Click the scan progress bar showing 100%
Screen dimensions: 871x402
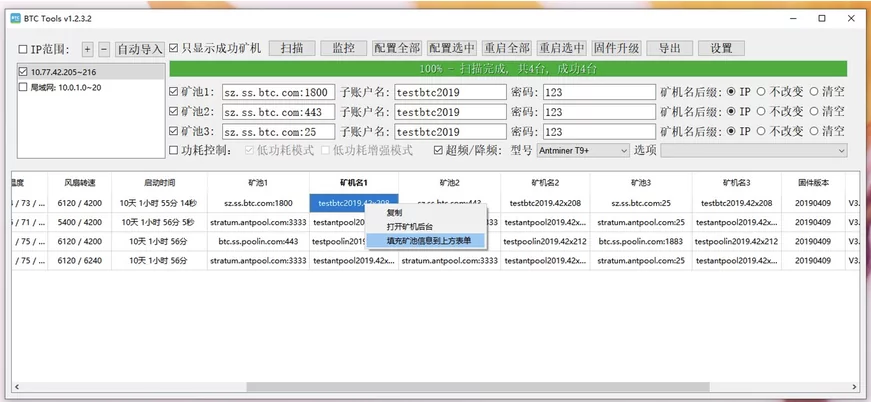[508, 69]
